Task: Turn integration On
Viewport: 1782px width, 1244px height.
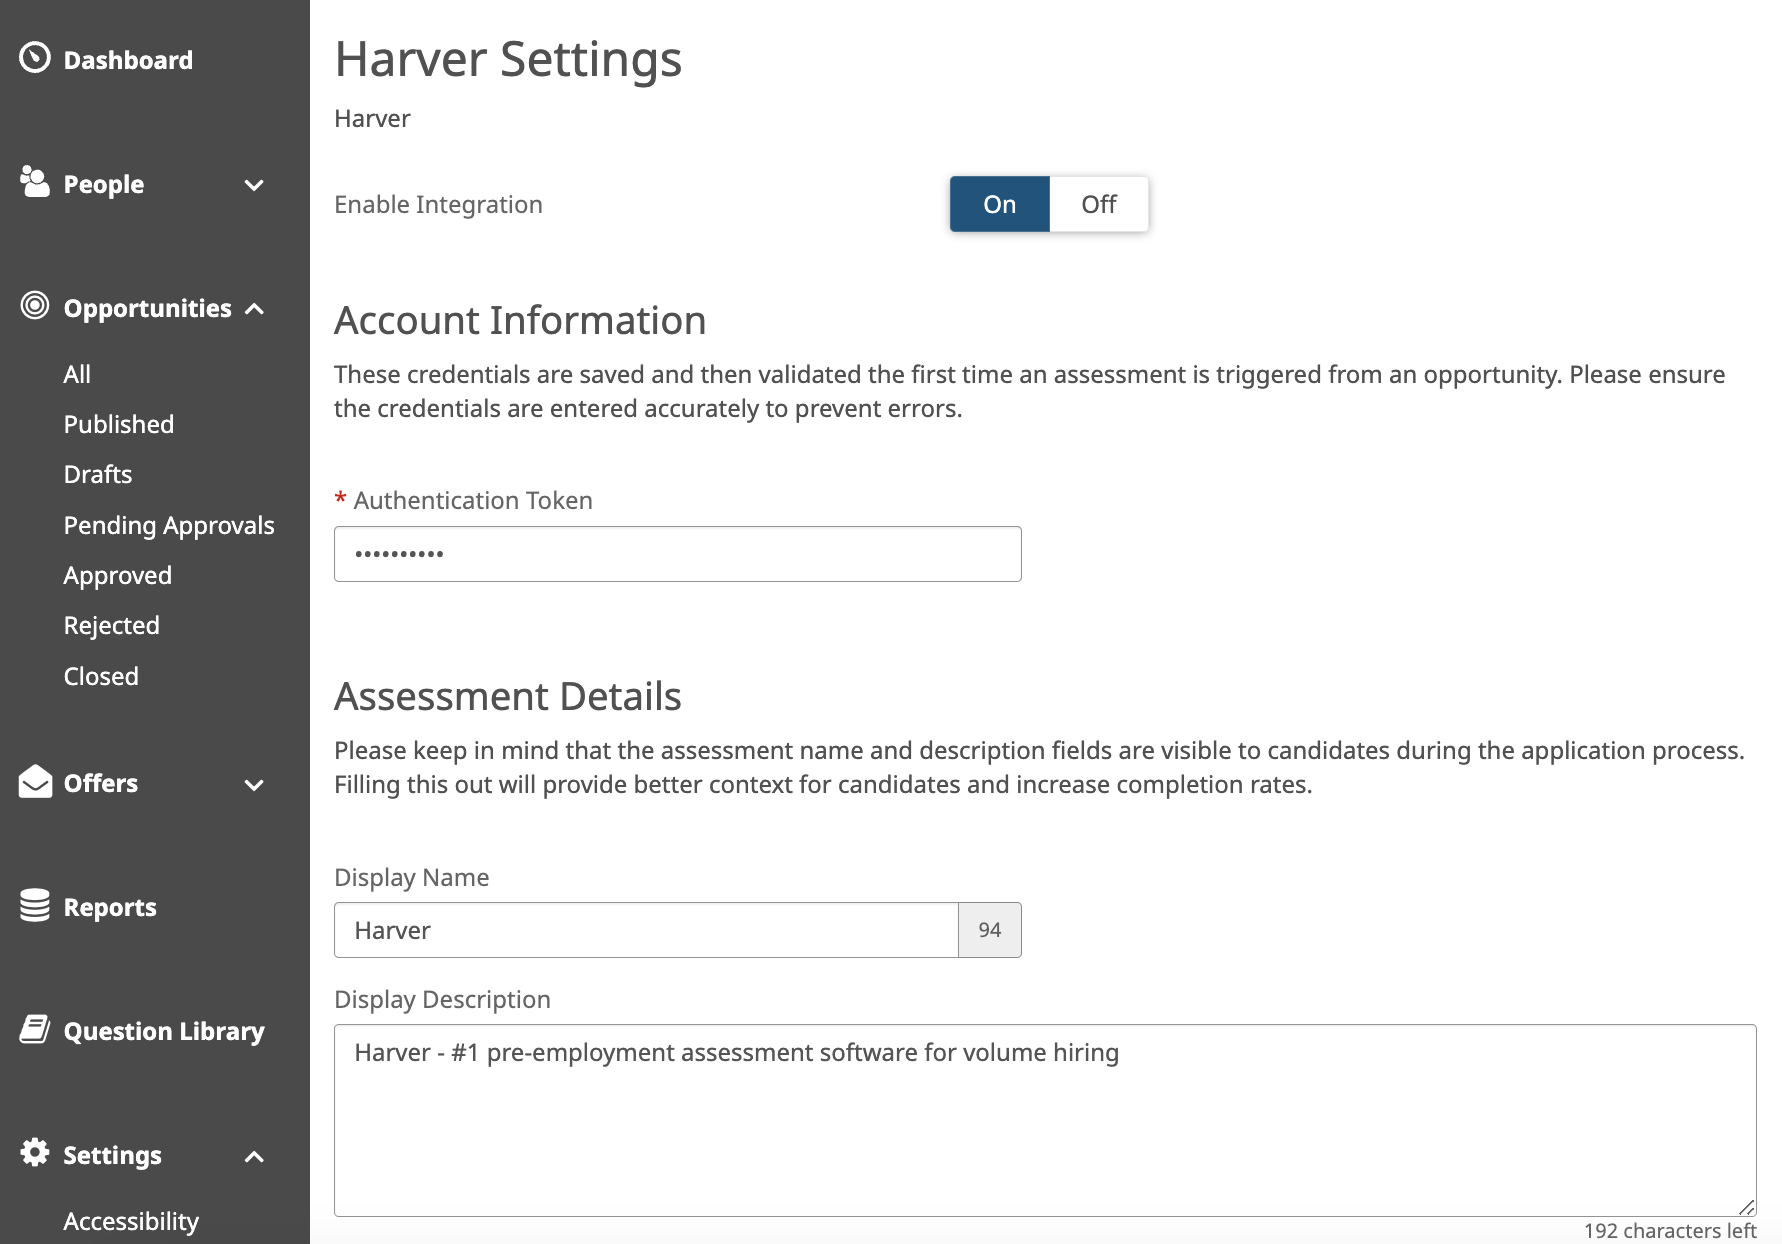Action: (1000, 204)
